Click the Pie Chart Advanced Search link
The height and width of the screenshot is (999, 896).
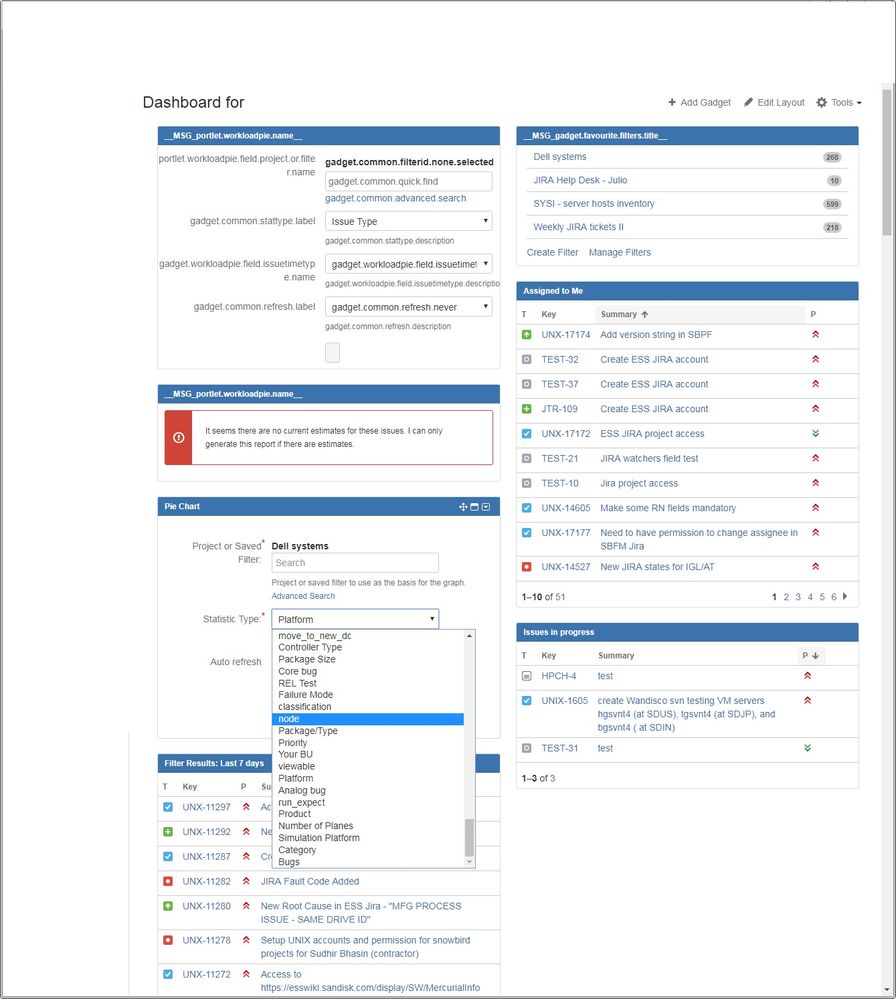tap(303, 596)
